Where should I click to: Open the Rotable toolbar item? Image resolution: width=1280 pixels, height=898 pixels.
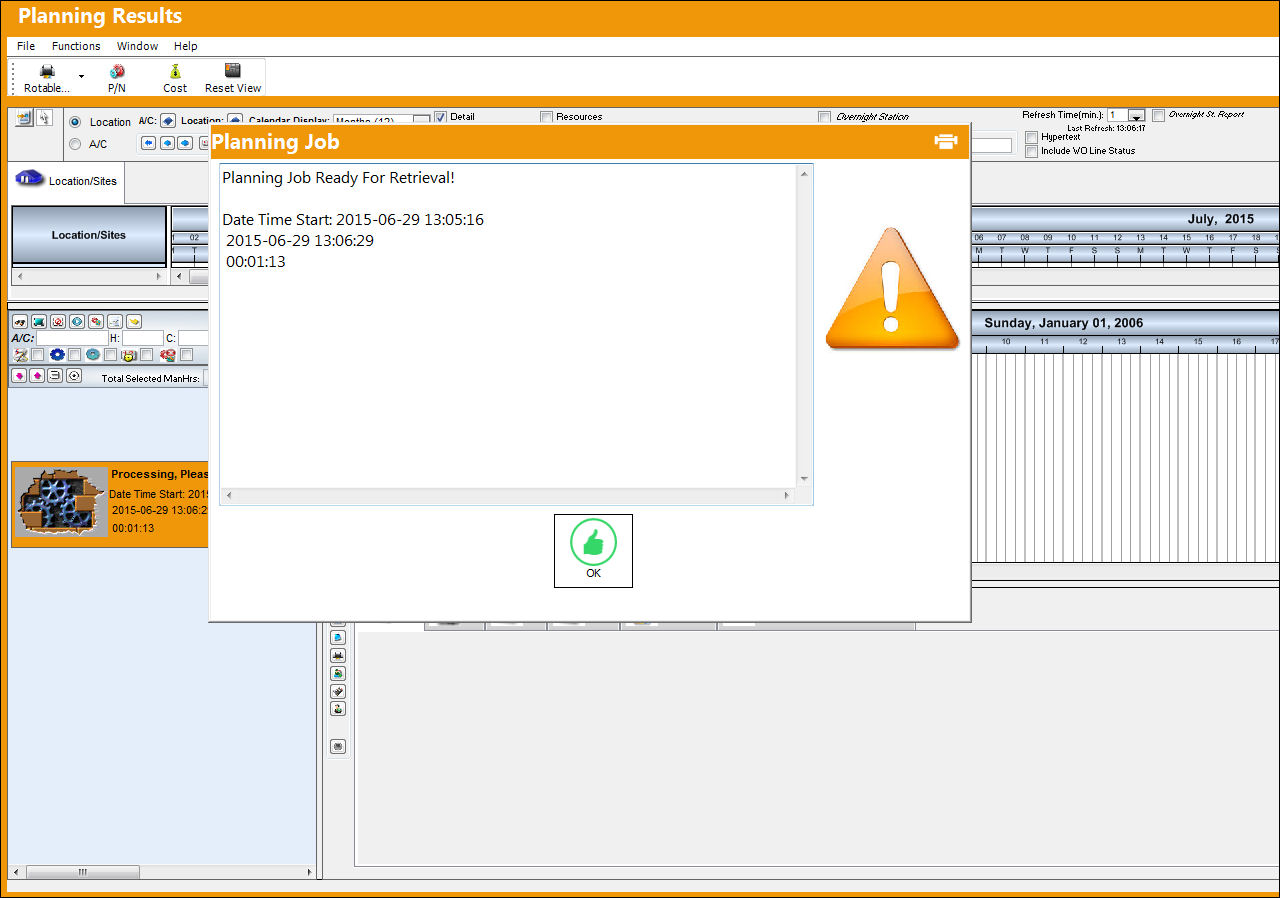(x=47, y=78)
